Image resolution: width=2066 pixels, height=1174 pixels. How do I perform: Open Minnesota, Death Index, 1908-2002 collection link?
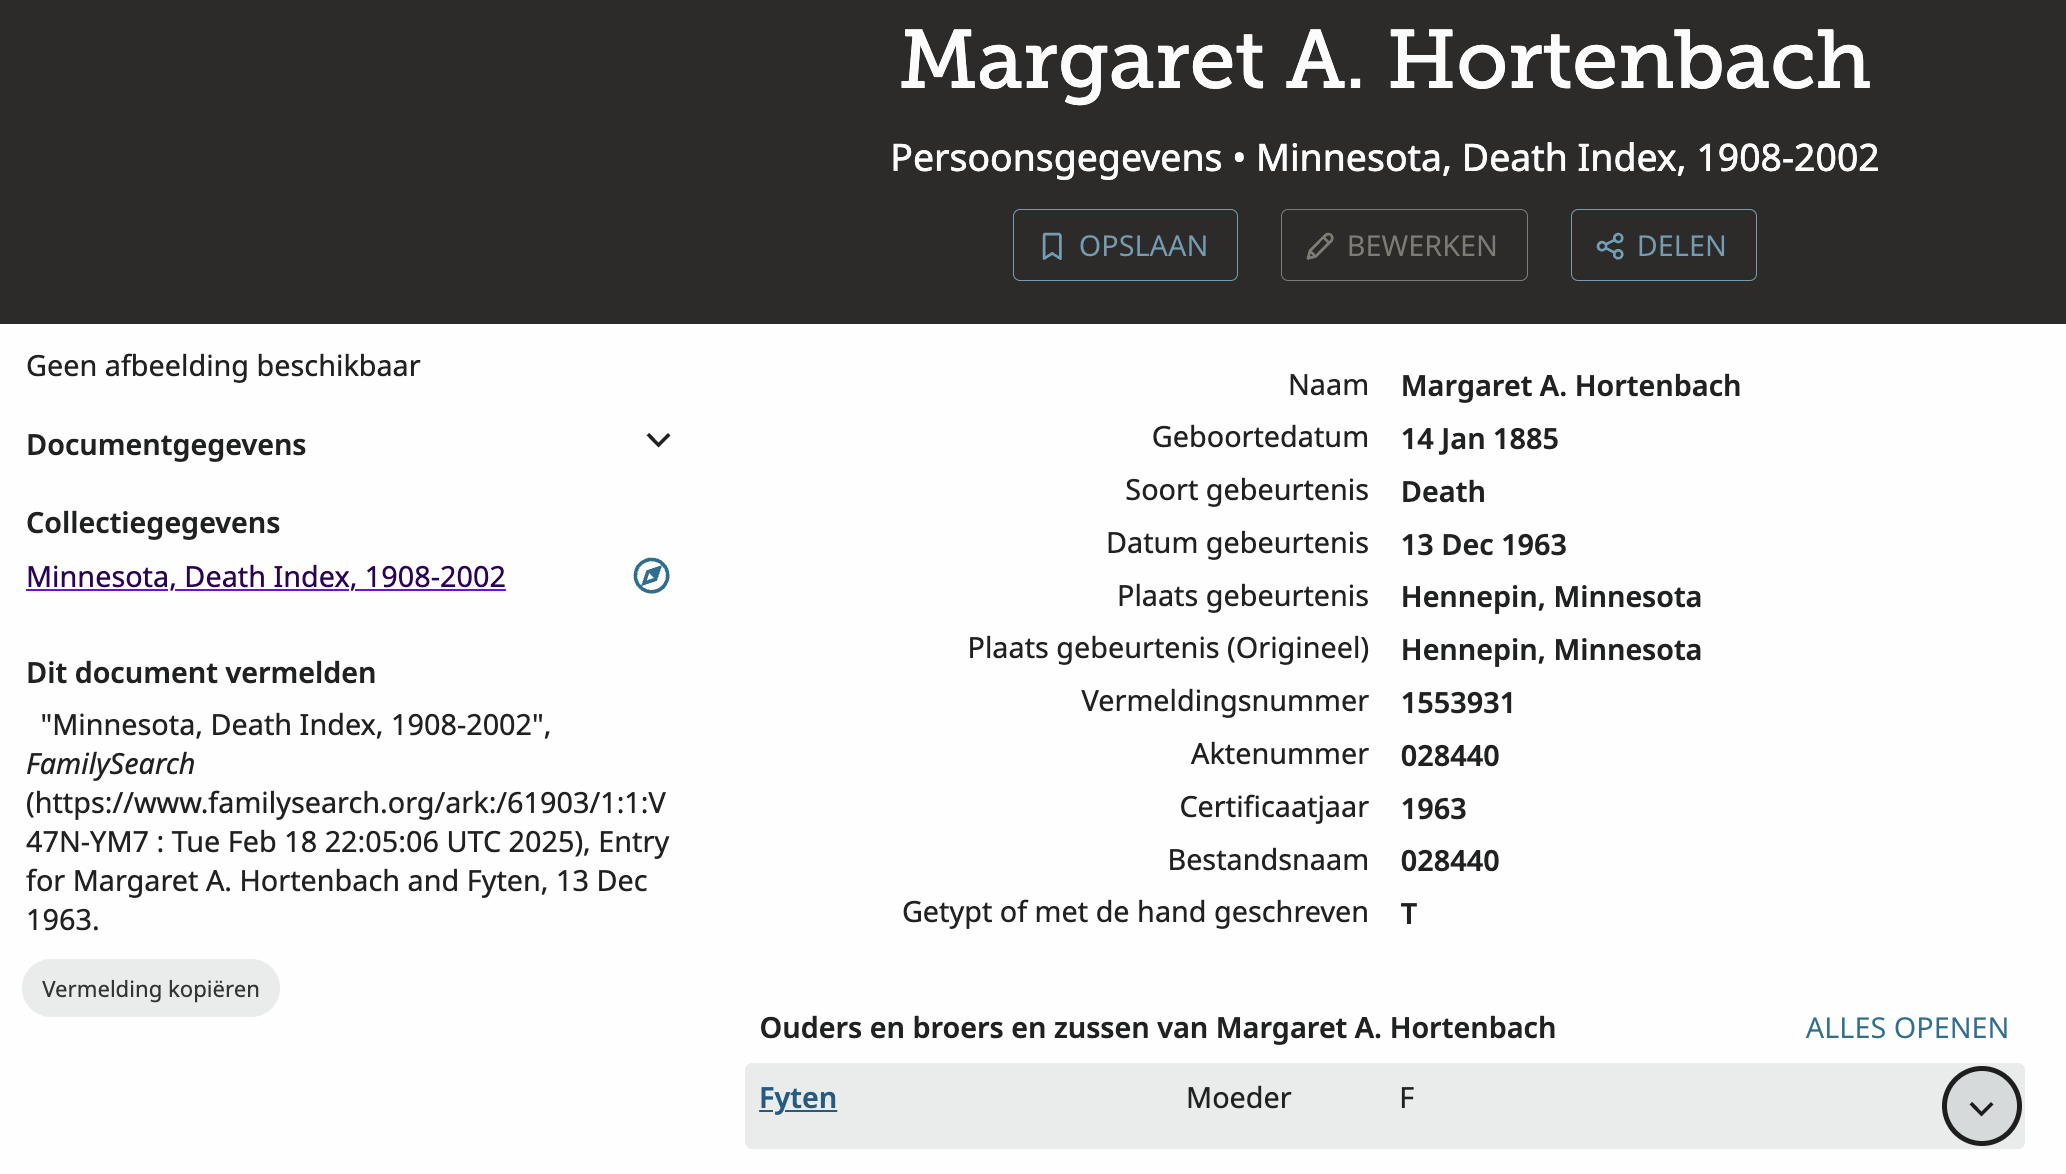click(266, 577)
